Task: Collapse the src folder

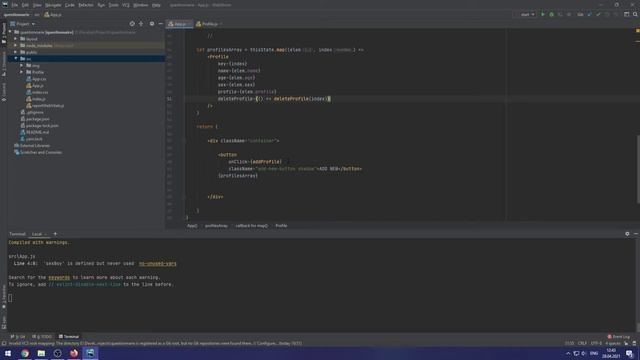Action: [16, 59]
